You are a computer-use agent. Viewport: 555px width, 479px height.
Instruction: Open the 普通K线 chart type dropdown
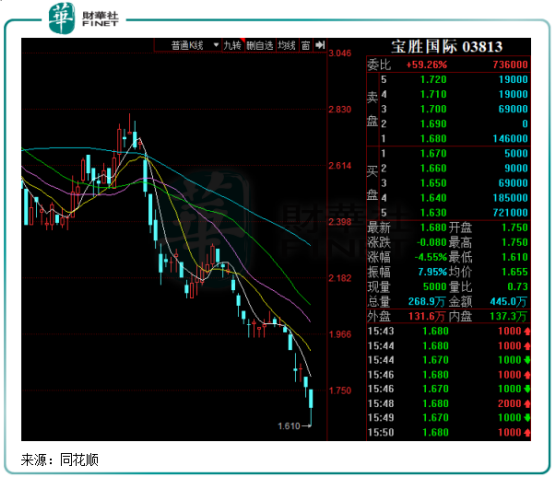coord(187,46)
